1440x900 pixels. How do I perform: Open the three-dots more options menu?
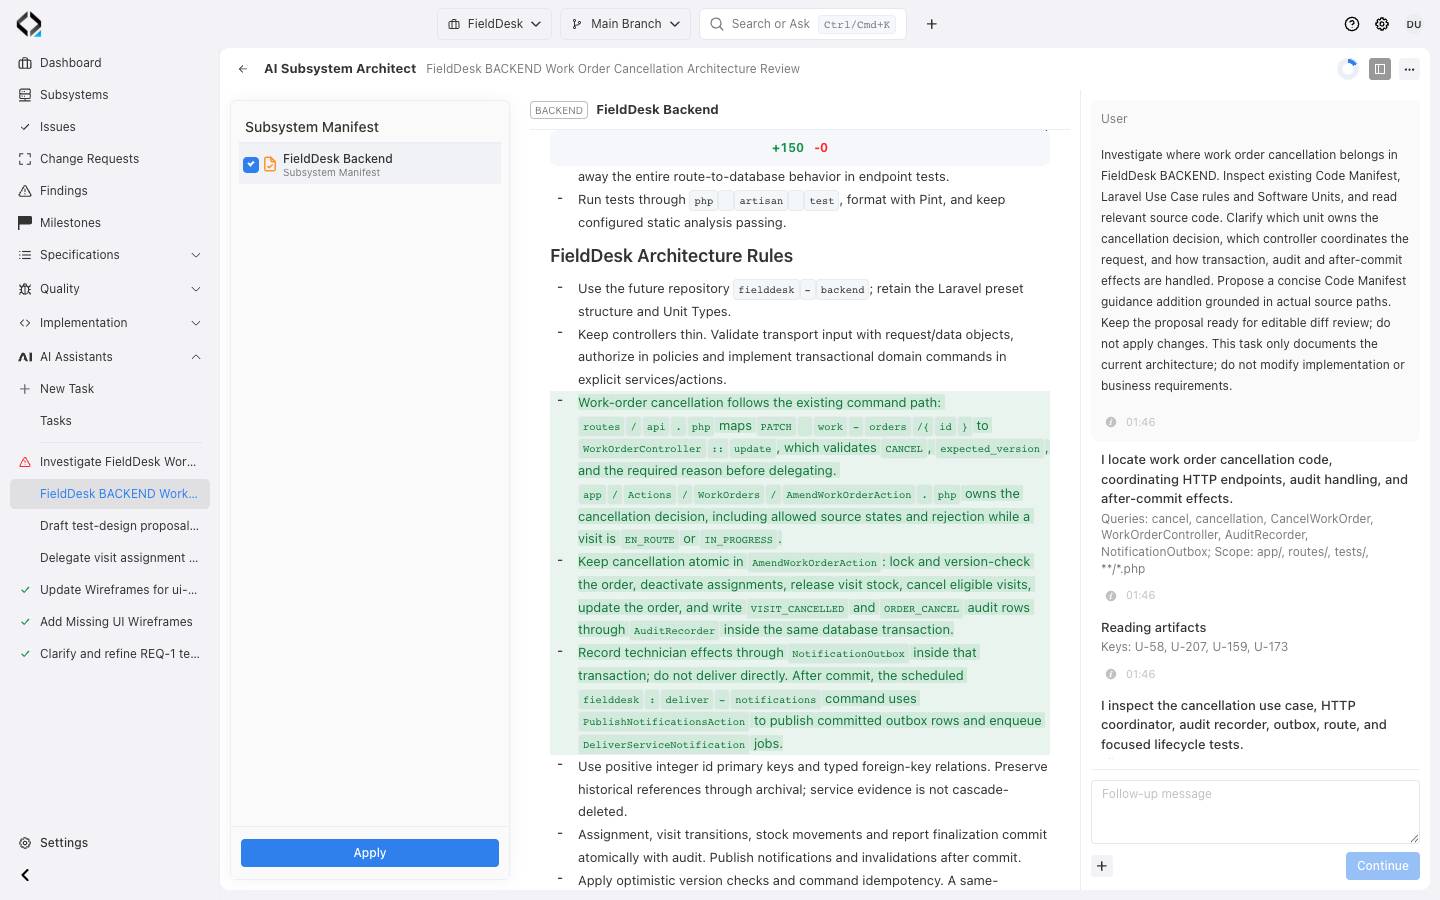click(1409, 69)
